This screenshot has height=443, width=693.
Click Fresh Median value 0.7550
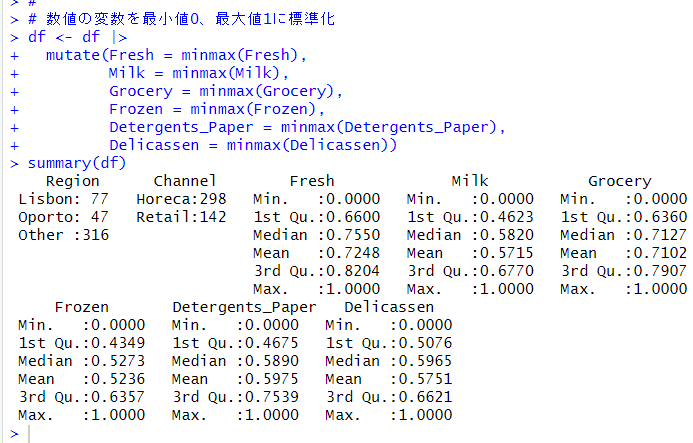click(x=353, y=235)
